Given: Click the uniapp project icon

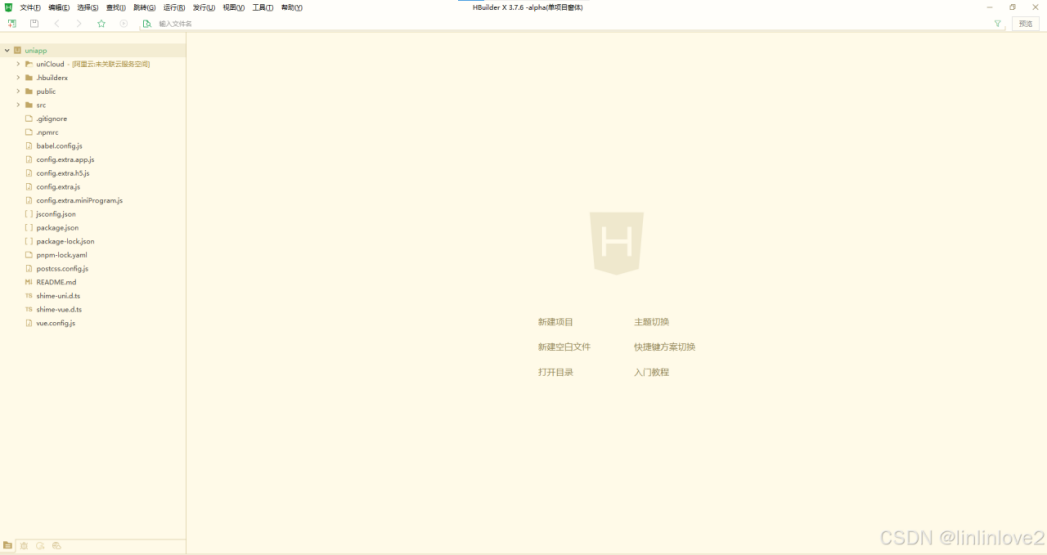Looking at the screenshot, I should click(18, 50).
